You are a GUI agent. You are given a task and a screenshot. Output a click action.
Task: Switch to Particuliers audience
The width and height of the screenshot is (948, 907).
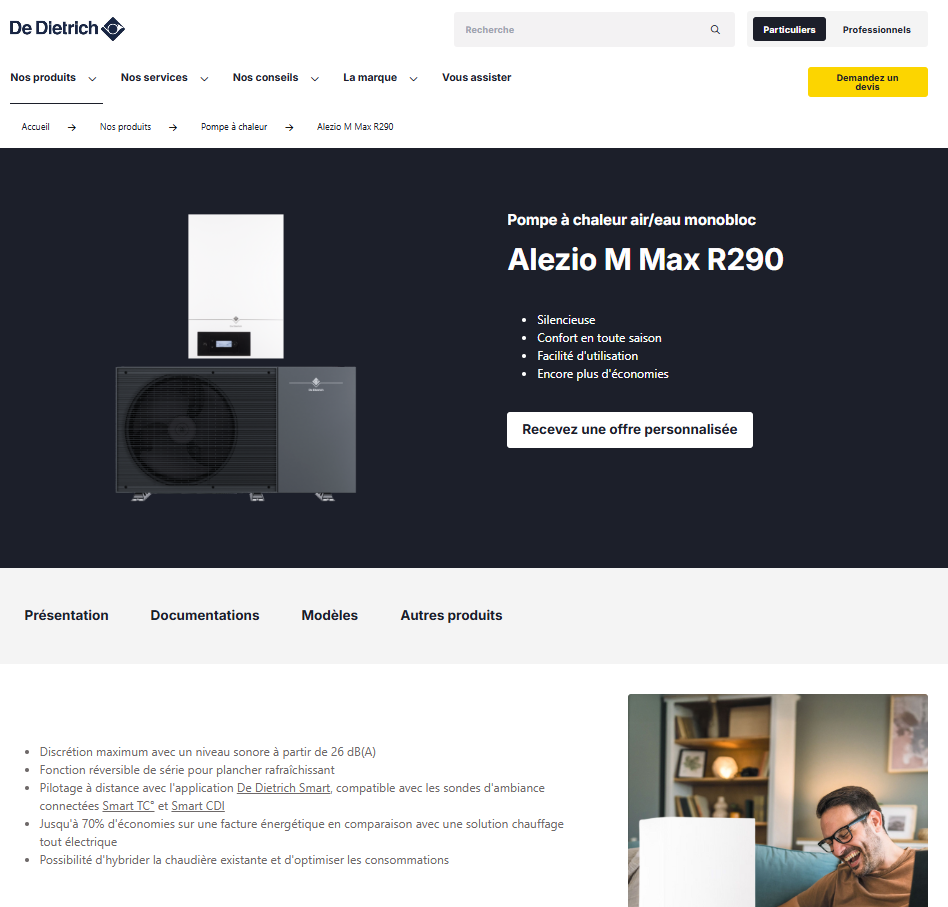(x=789, y=30)
